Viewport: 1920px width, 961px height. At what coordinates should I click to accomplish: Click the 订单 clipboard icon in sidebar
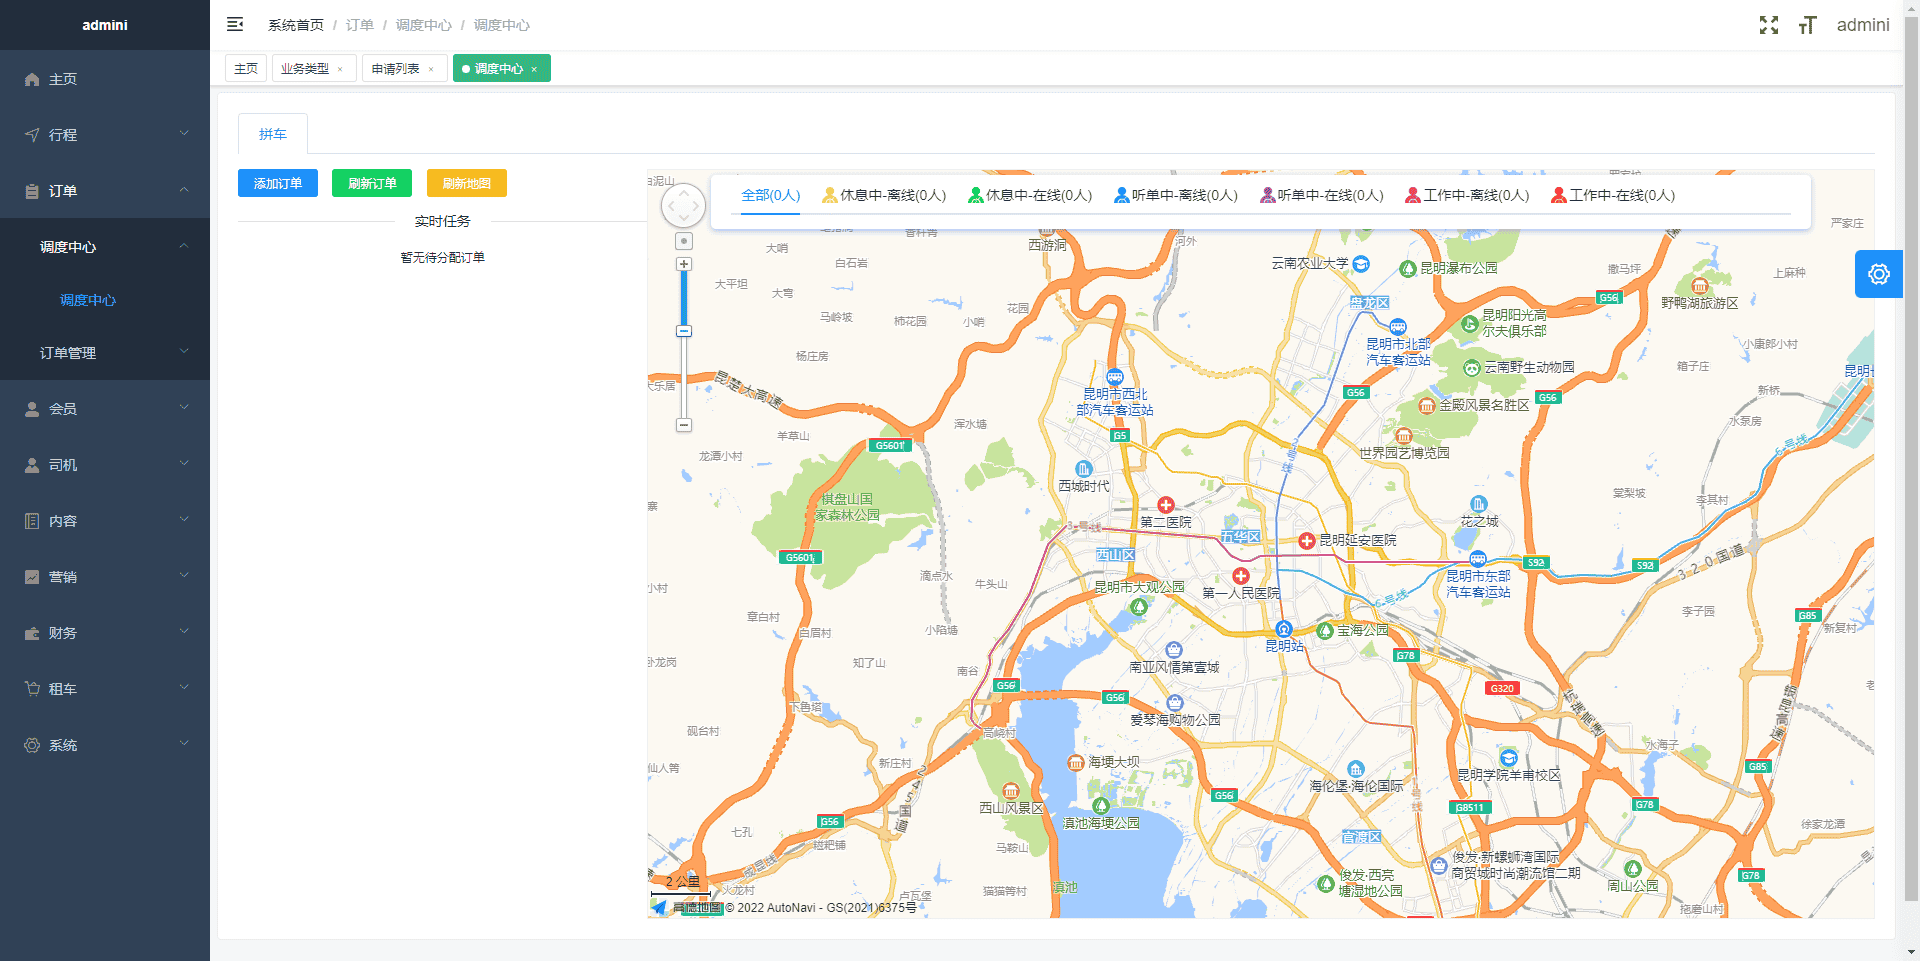(x=32, y=191)
